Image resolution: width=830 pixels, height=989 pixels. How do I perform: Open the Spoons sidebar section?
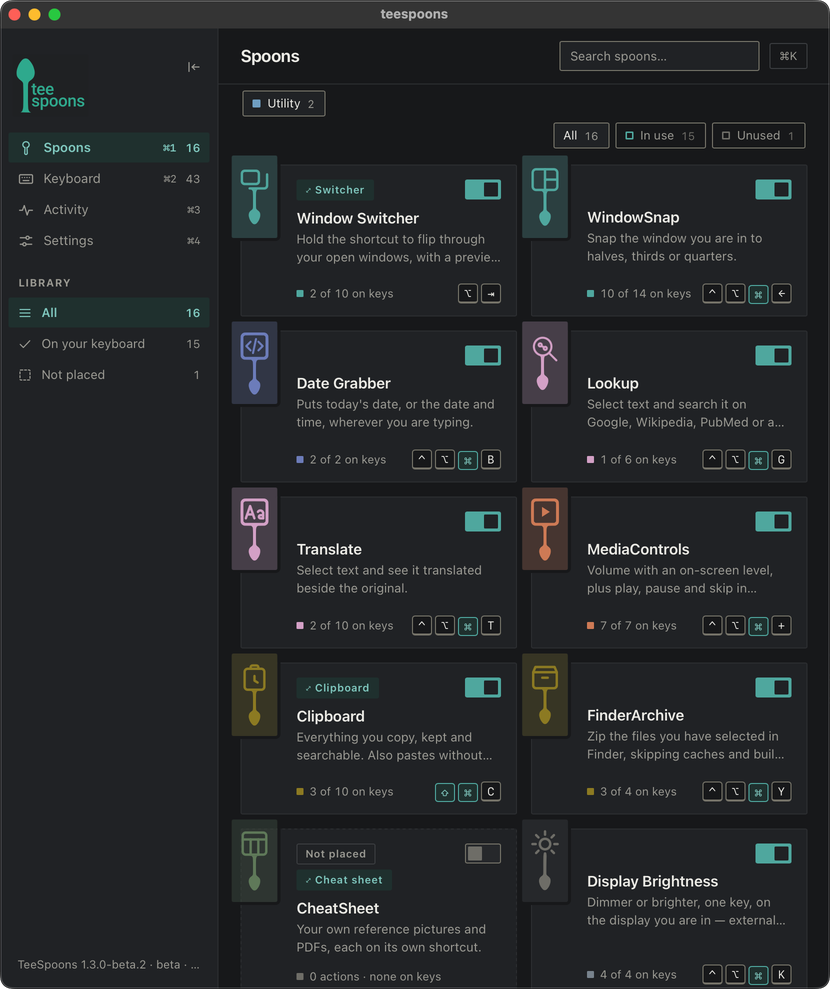click(109, 148)
